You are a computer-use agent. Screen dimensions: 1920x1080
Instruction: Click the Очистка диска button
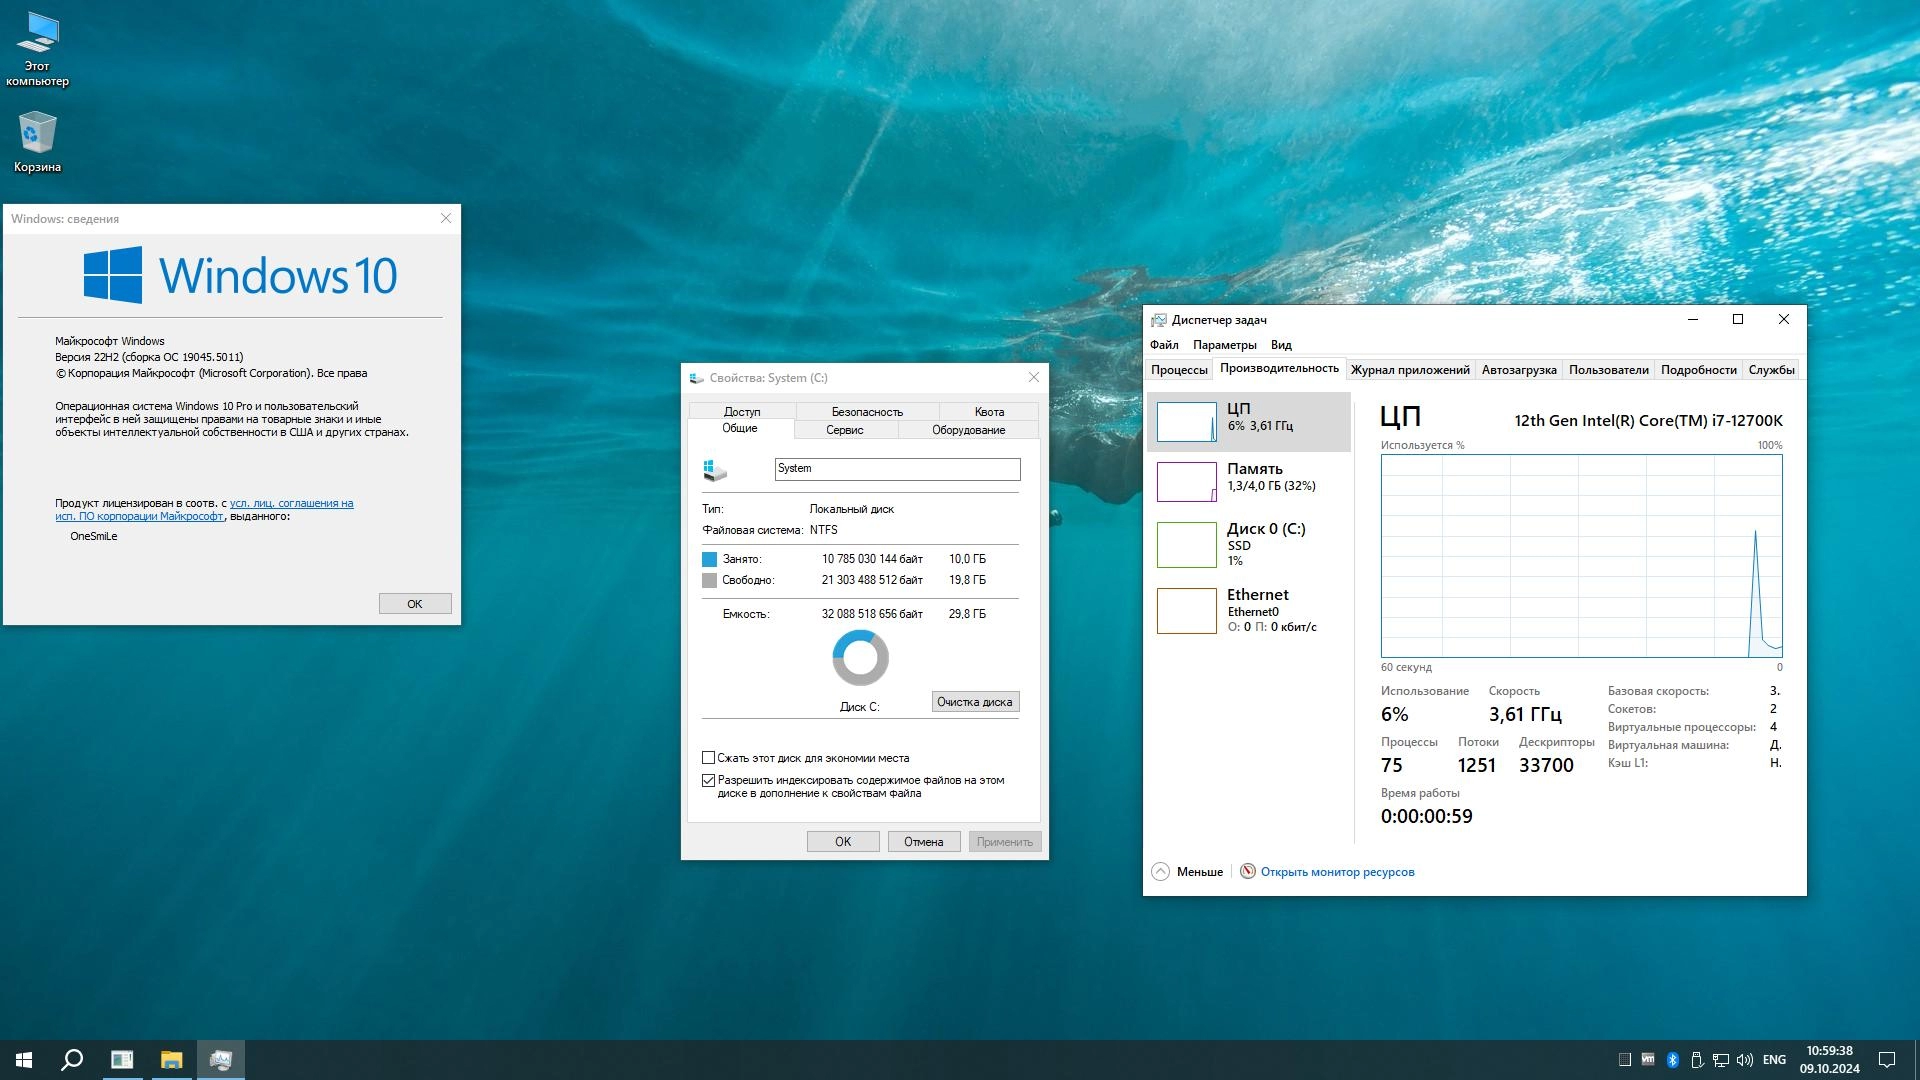975,702
